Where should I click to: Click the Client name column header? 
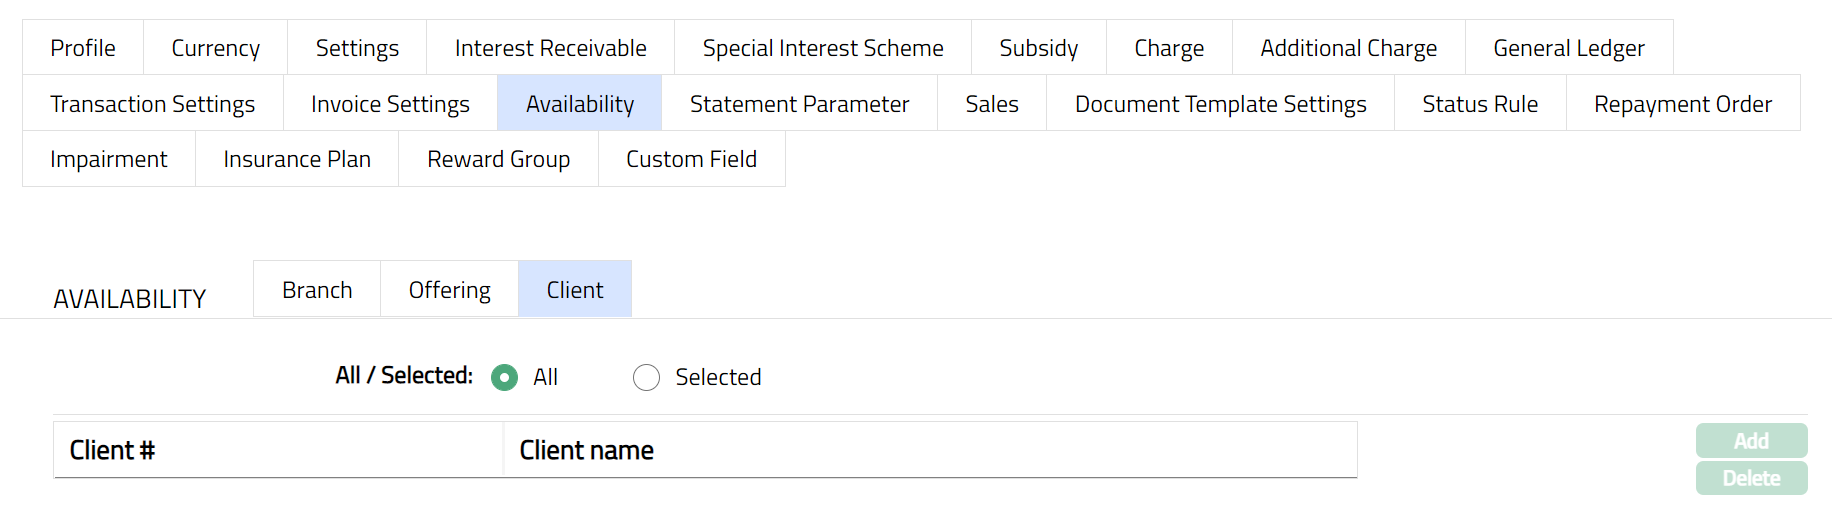click(x=586, y=451)
